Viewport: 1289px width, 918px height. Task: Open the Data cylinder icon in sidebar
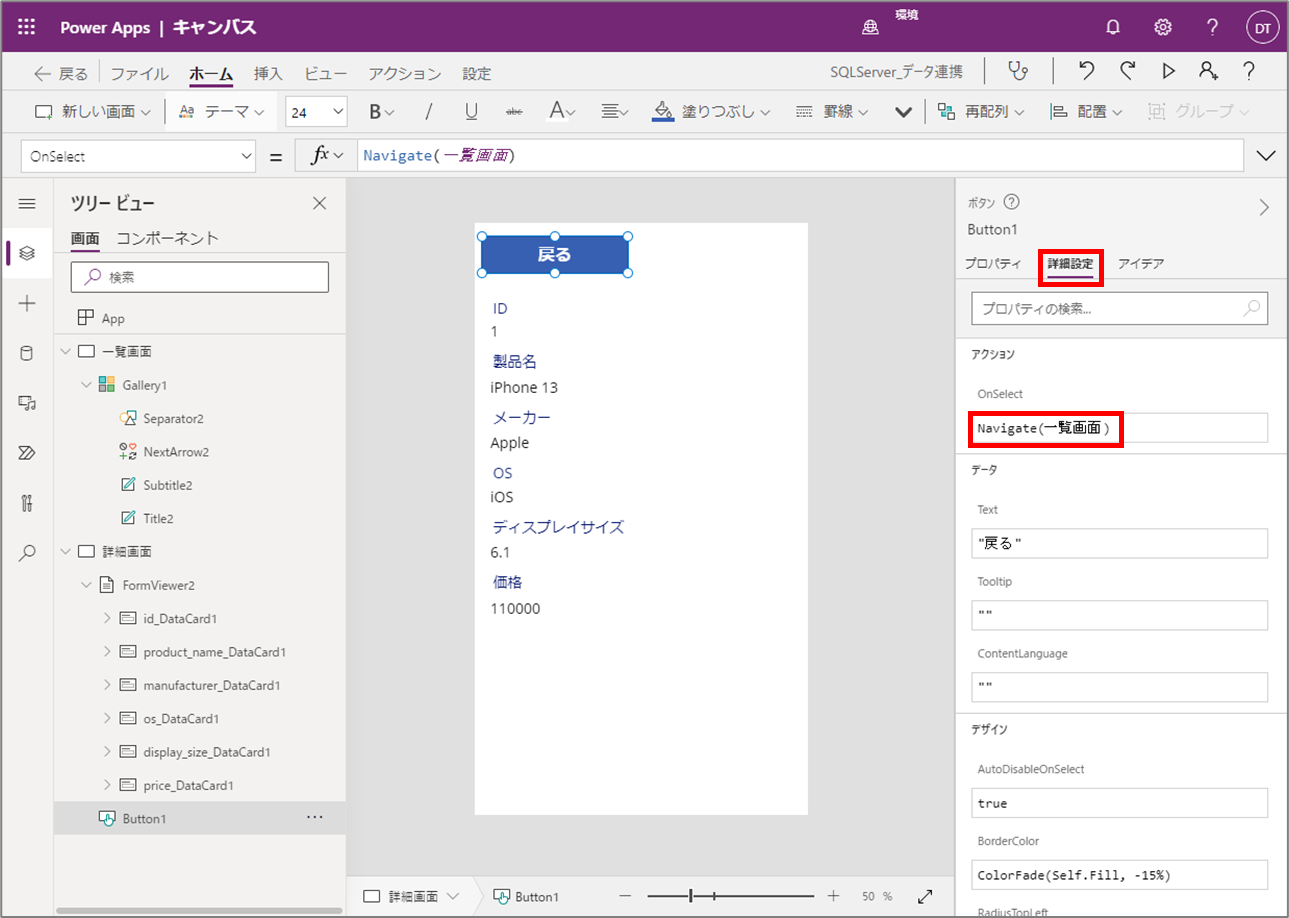27,353
